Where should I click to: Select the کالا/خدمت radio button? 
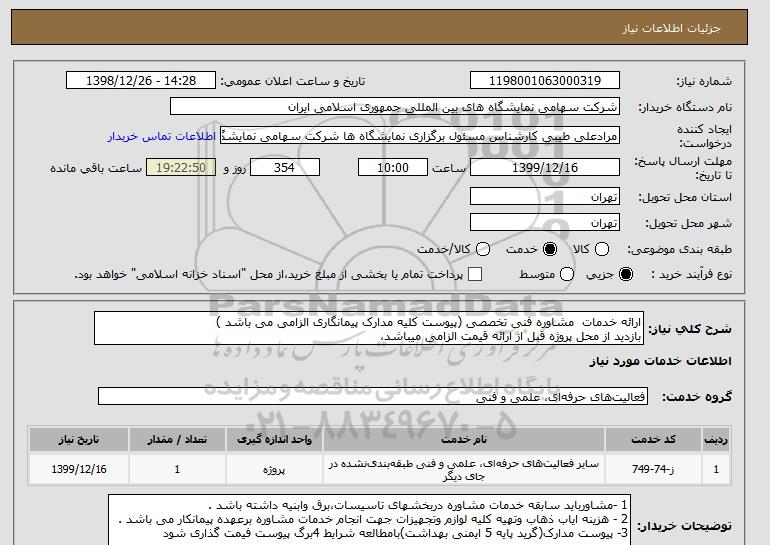(483, 249)
